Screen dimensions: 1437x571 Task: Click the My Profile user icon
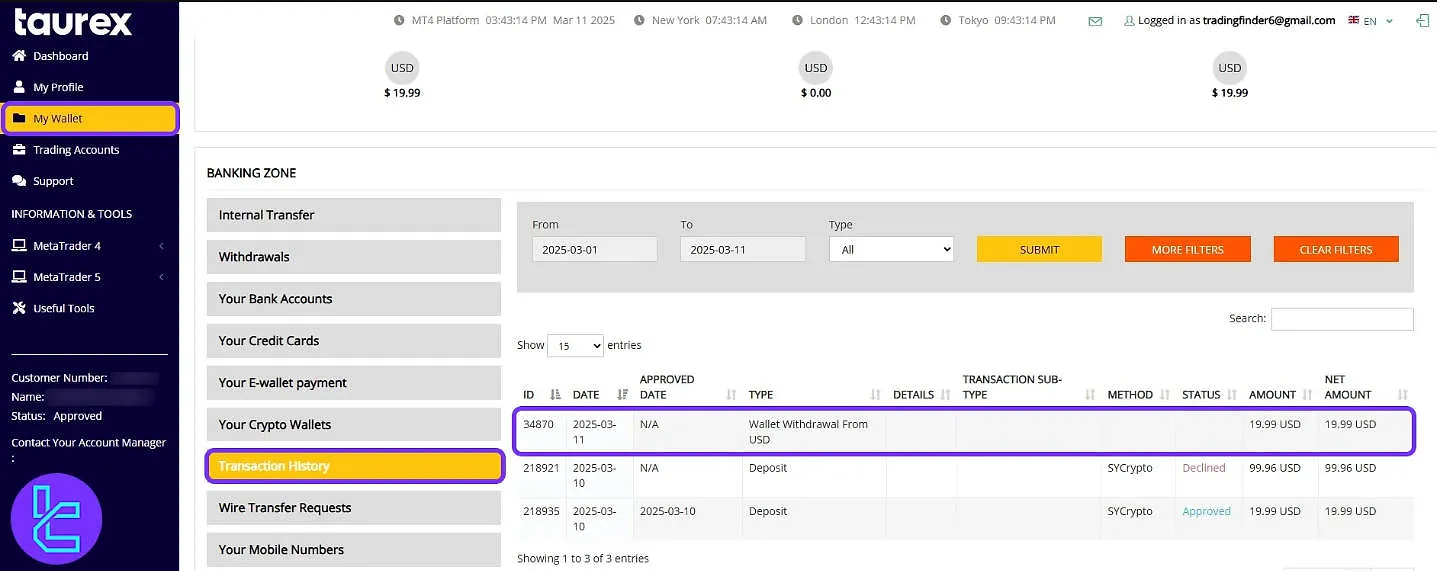click(19, 87)
